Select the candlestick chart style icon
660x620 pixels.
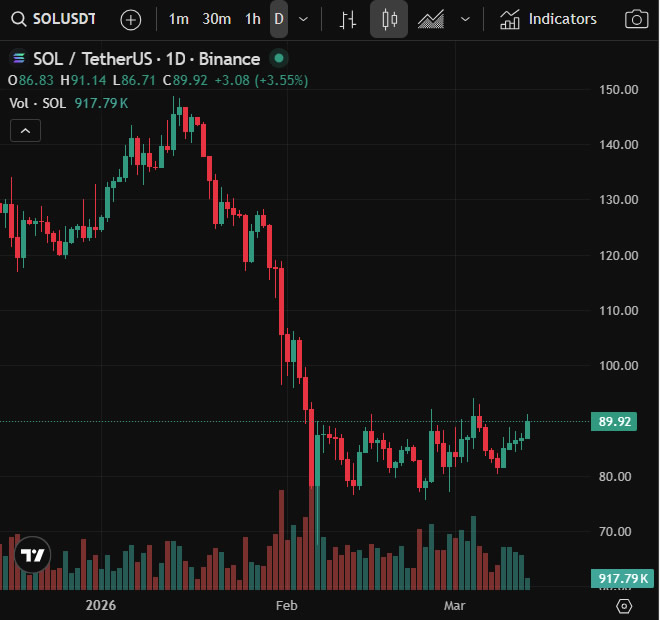pyautogui.click(x=389, y=19)
